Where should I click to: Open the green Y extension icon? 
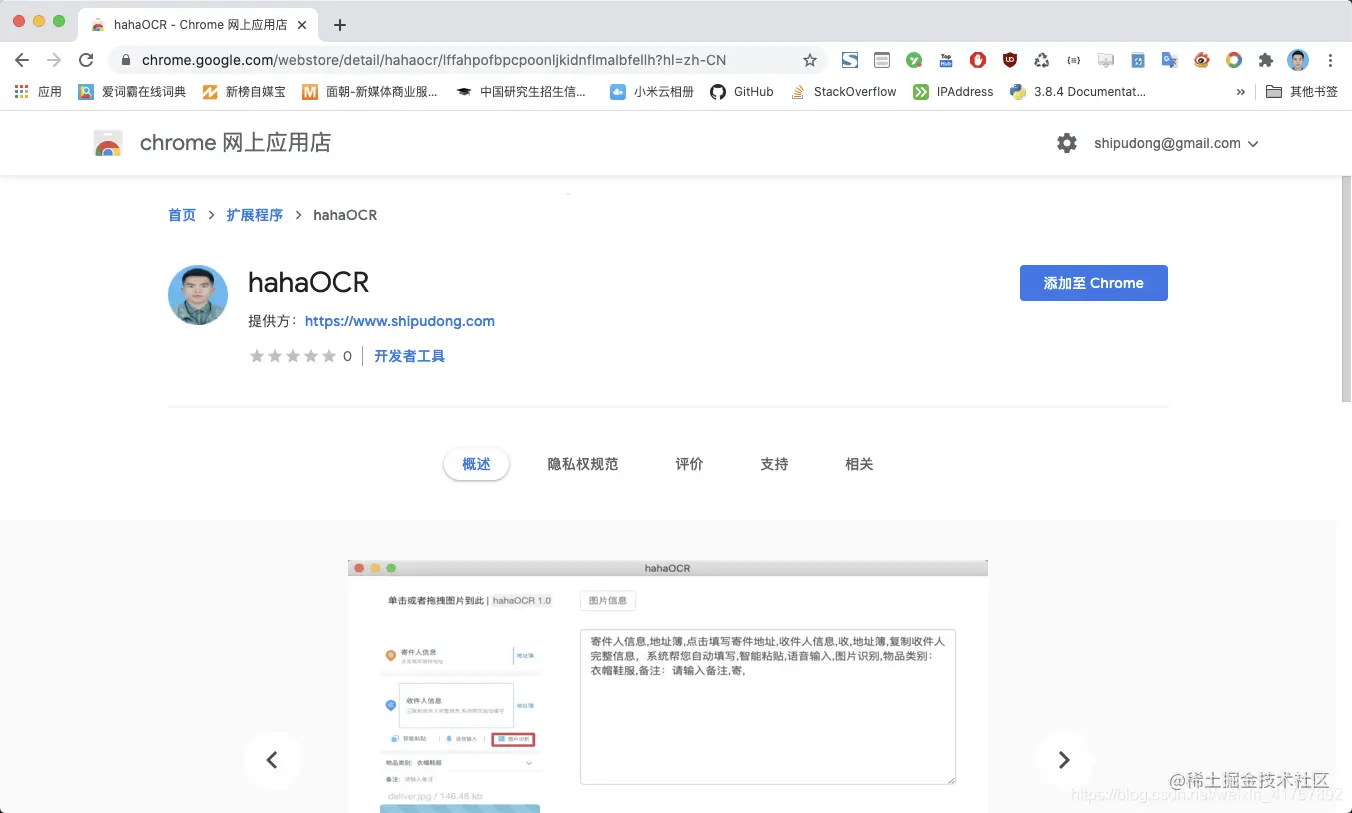click(x=914, y=60)
